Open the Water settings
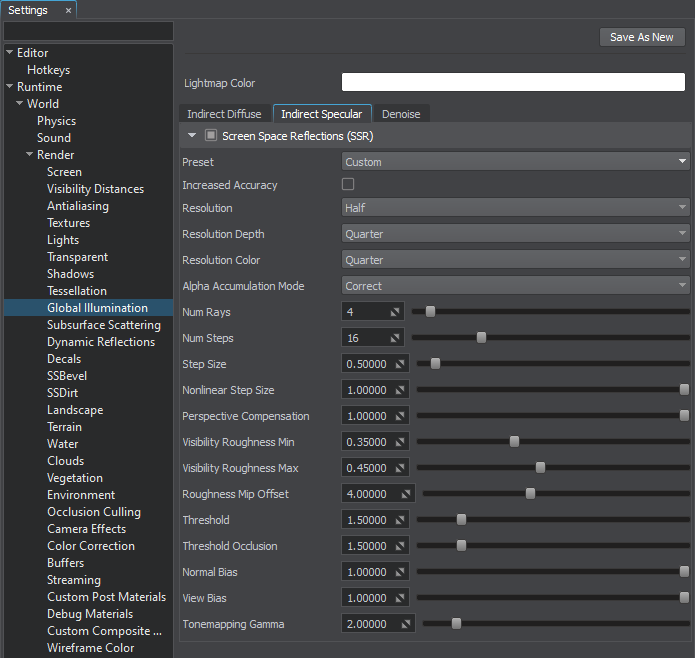 click(62, 444)
